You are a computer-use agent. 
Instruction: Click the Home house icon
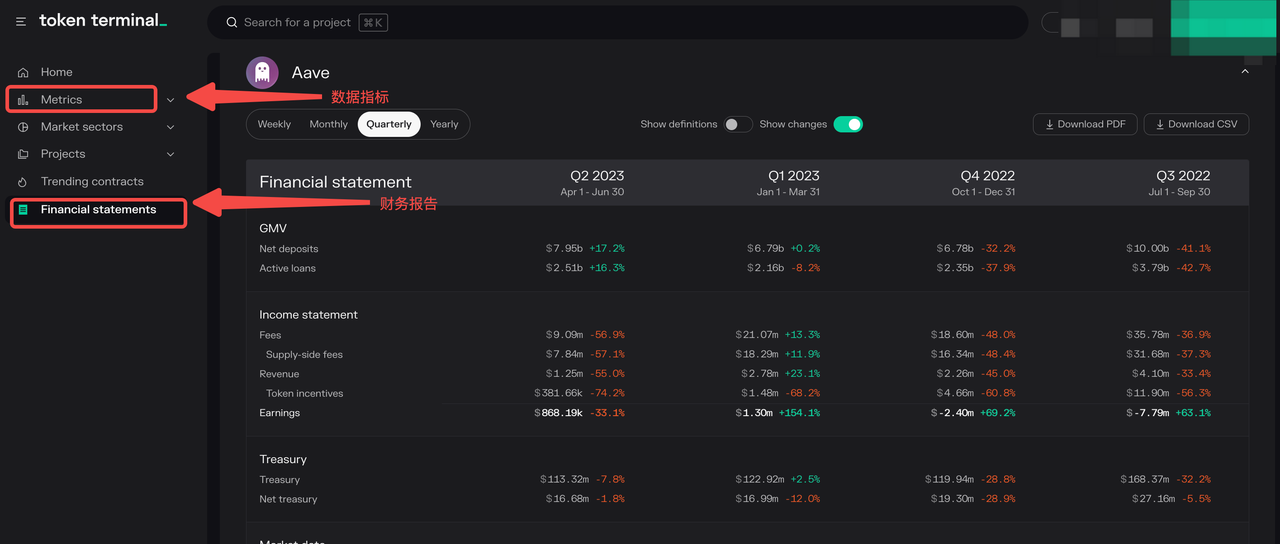click(23, 72)
